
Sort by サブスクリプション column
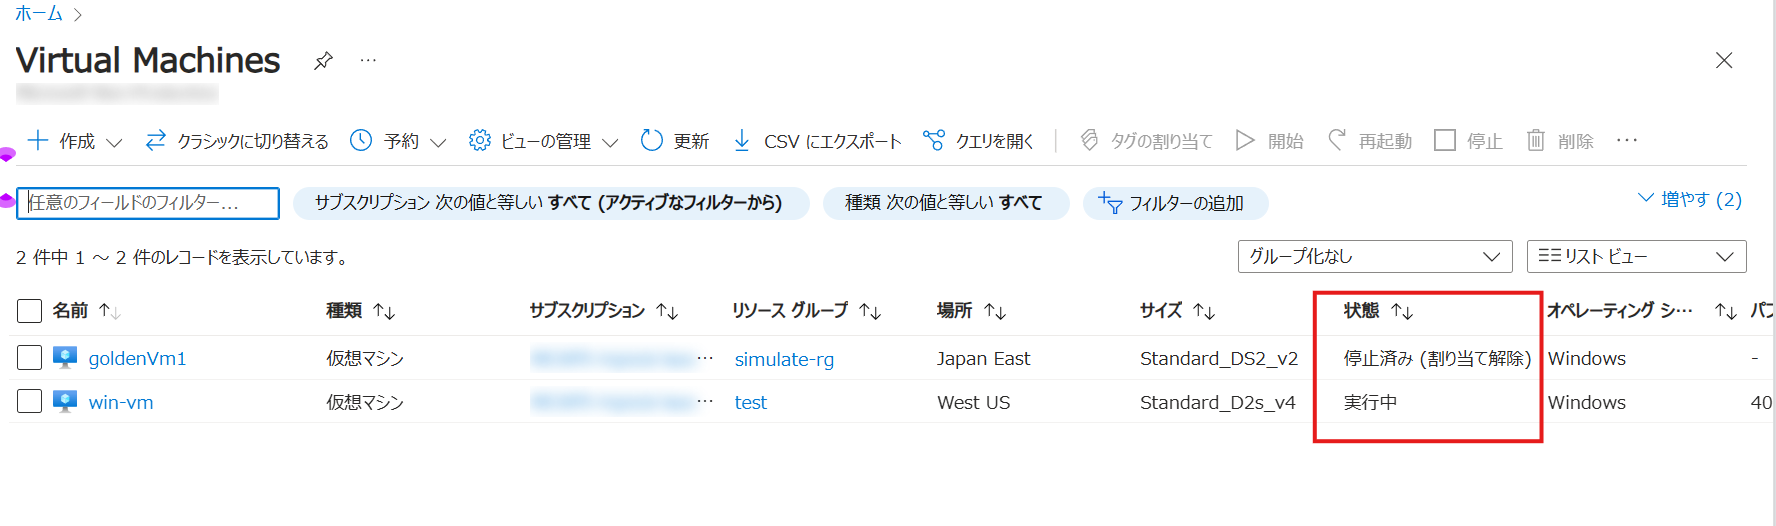click(x=604, y=311)
